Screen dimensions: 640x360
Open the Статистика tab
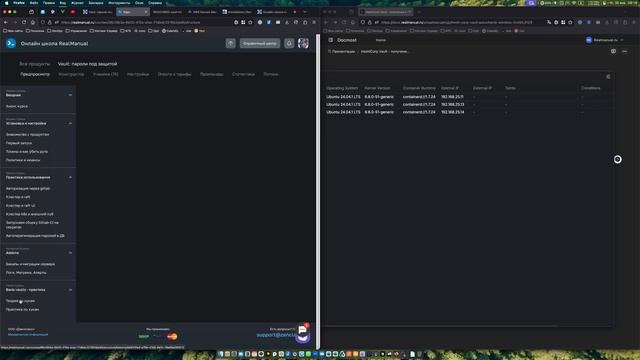243,74
